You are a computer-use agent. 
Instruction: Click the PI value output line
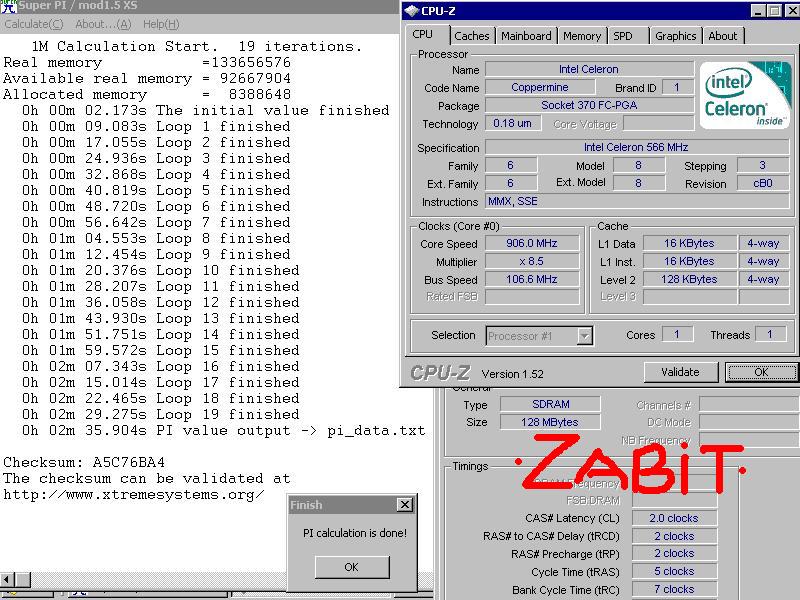coord(223,430)
